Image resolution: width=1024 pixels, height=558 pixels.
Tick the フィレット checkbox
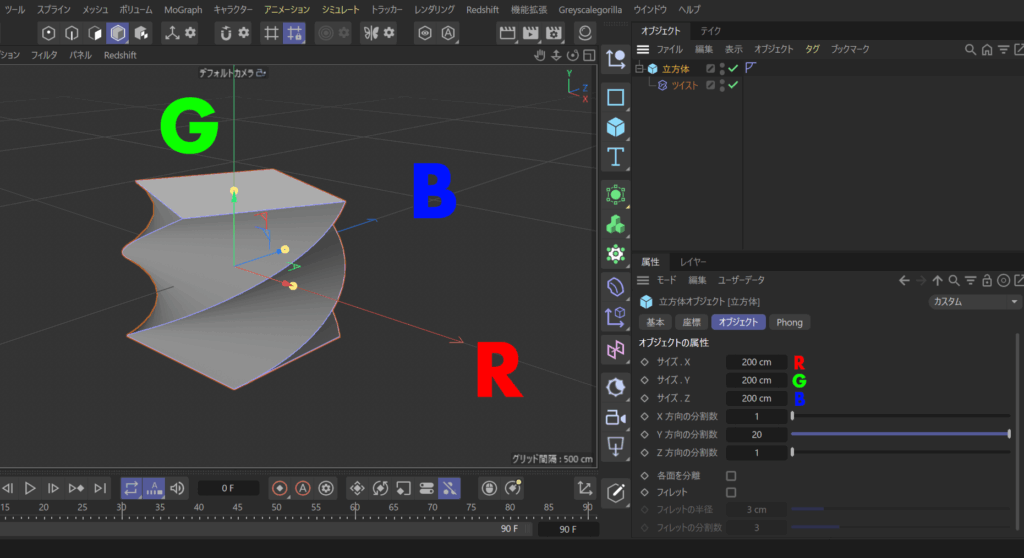[731, 492]
